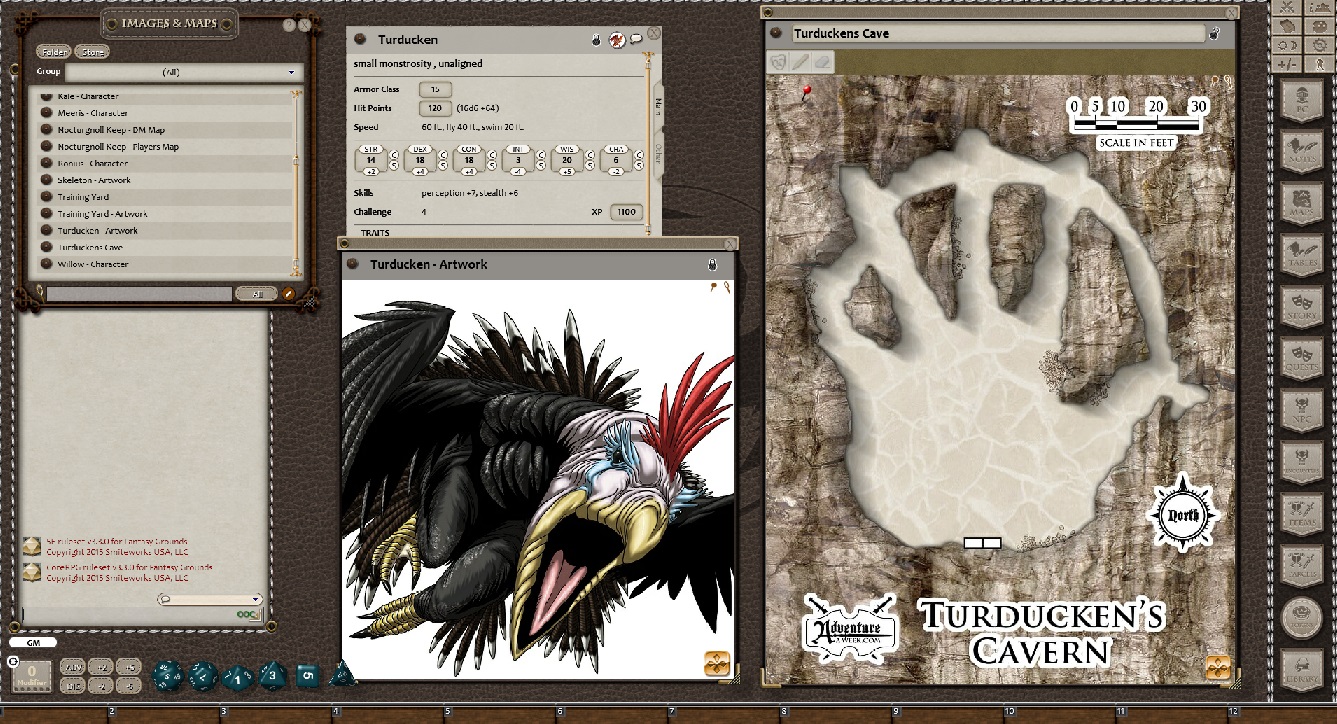The width and height of the screenshot is (1337, 724).
Task: Open the Group dropdown in Images & Maps
Action: point(181,72)
